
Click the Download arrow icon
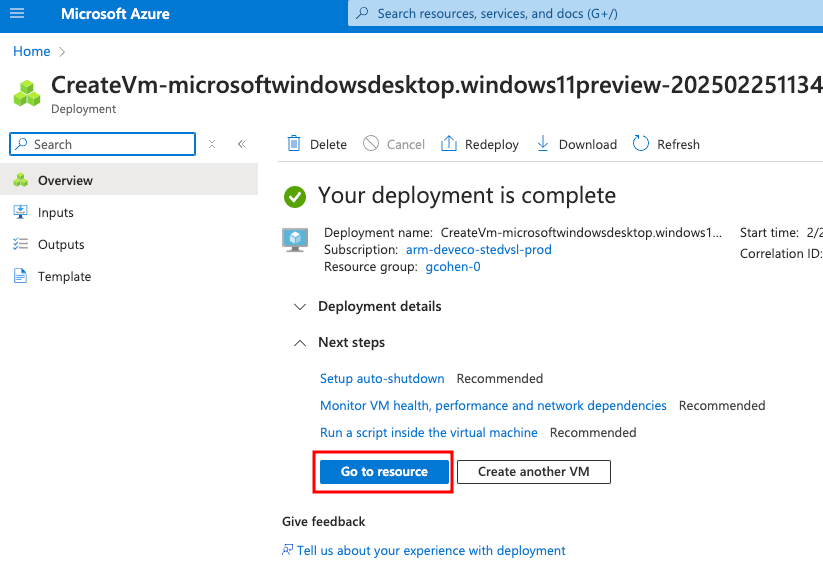pos(543,143)
